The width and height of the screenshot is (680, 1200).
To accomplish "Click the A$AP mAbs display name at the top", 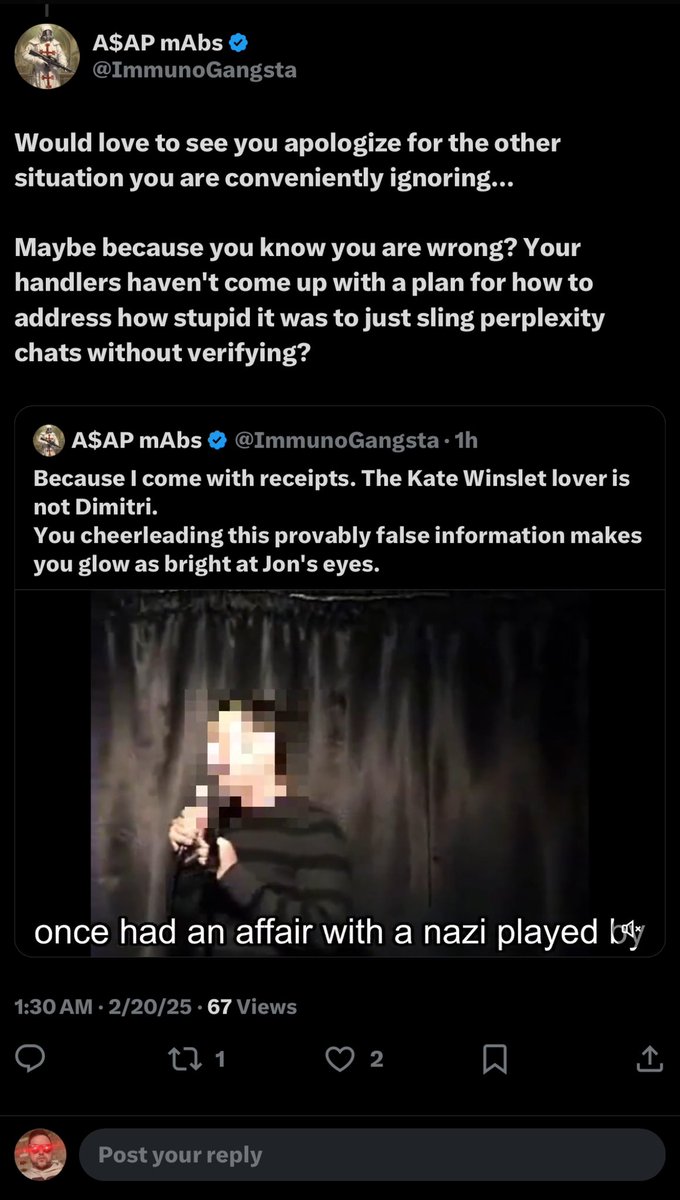I will click(x=157, y=43).
